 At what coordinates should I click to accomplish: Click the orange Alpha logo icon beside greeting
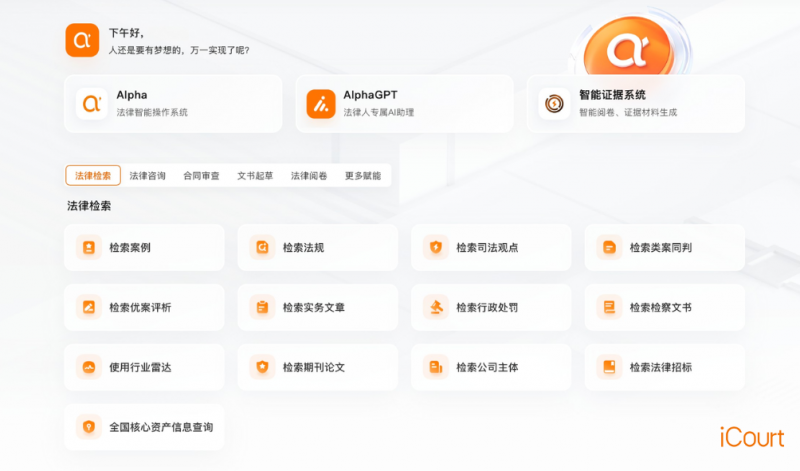(82, 41)
